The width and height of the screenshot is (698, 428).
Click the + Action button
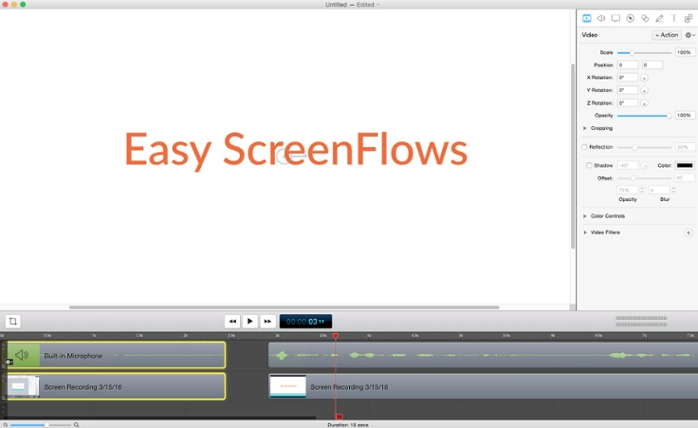point(667,35)
